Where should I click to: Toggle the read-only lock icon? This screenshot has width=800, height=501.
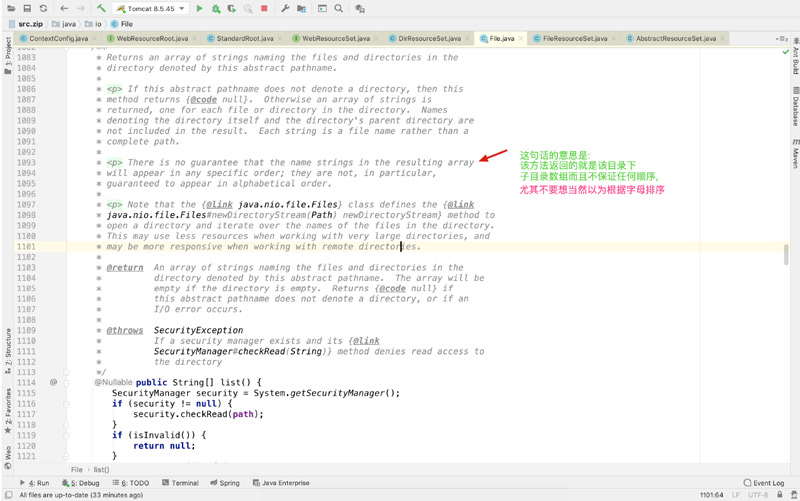click(780, 495)
